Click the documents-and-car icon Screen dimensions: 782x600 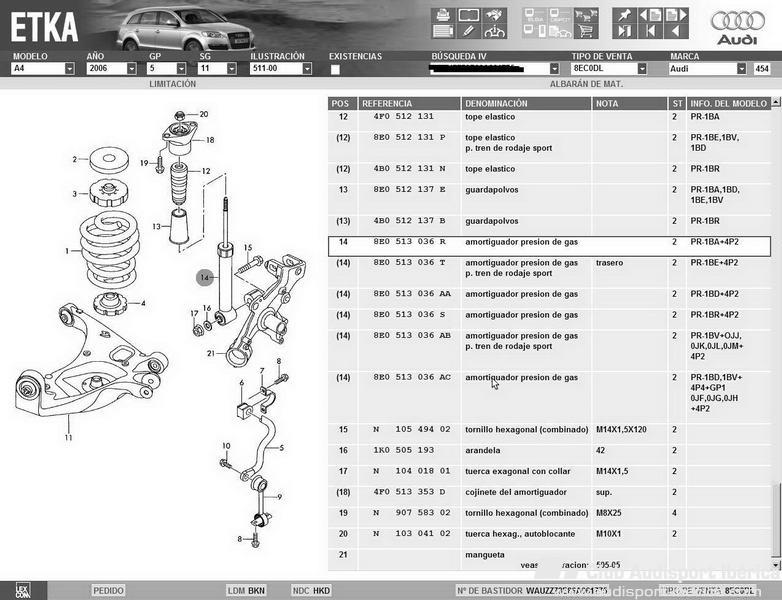[x=560, y=31]
